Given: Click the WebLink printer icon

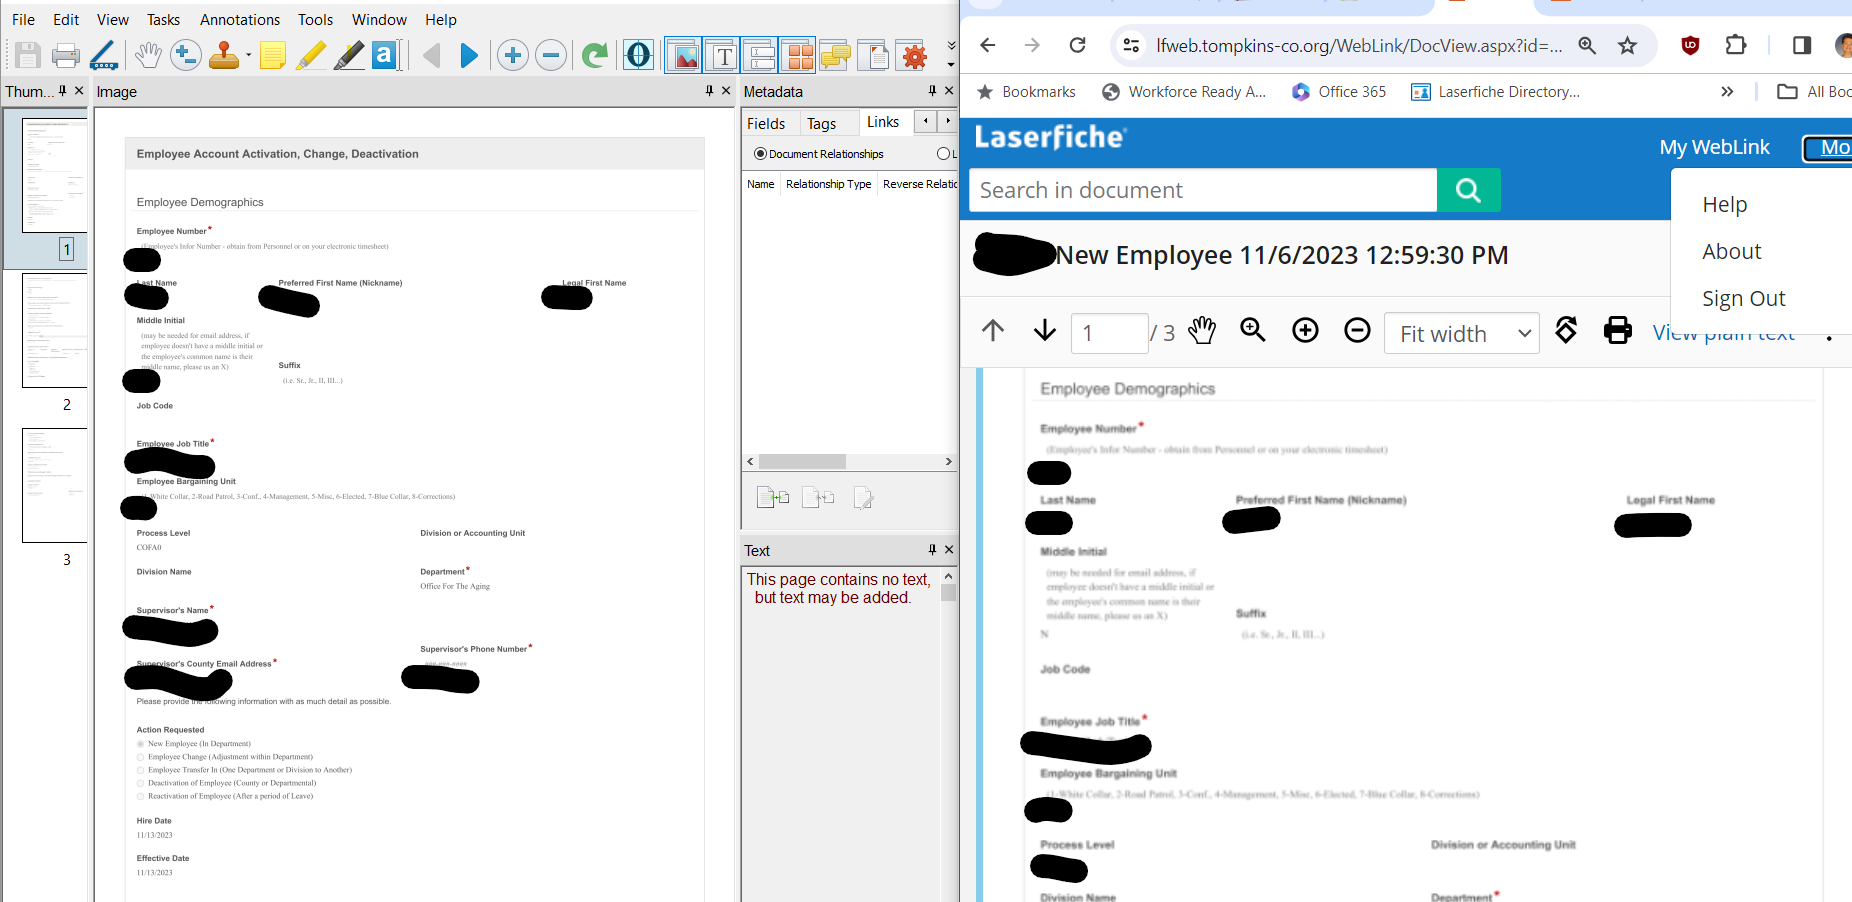Looking at the screenshot, I should coord(1618,330).
